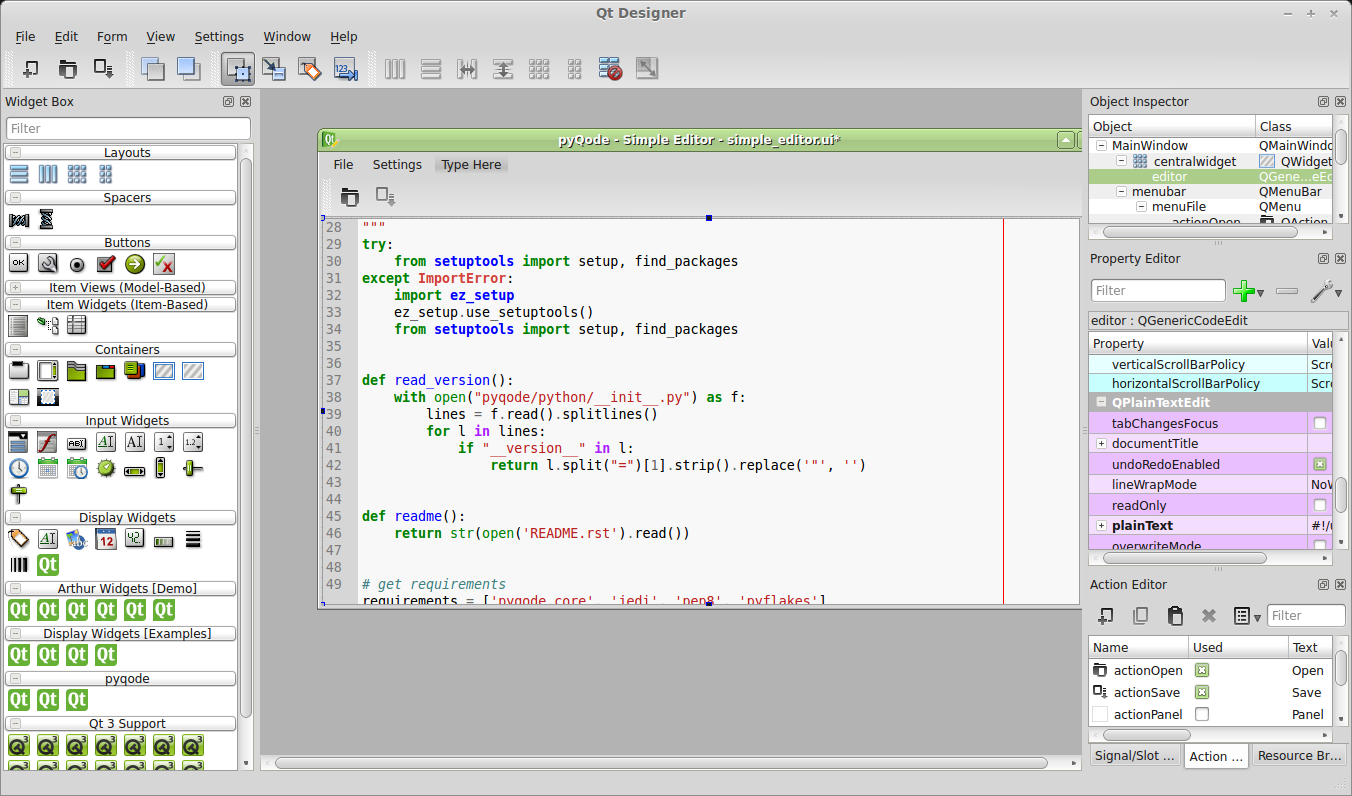
Task: Switch to Edit Signals/Slots mode
Action: pos(273,69)
